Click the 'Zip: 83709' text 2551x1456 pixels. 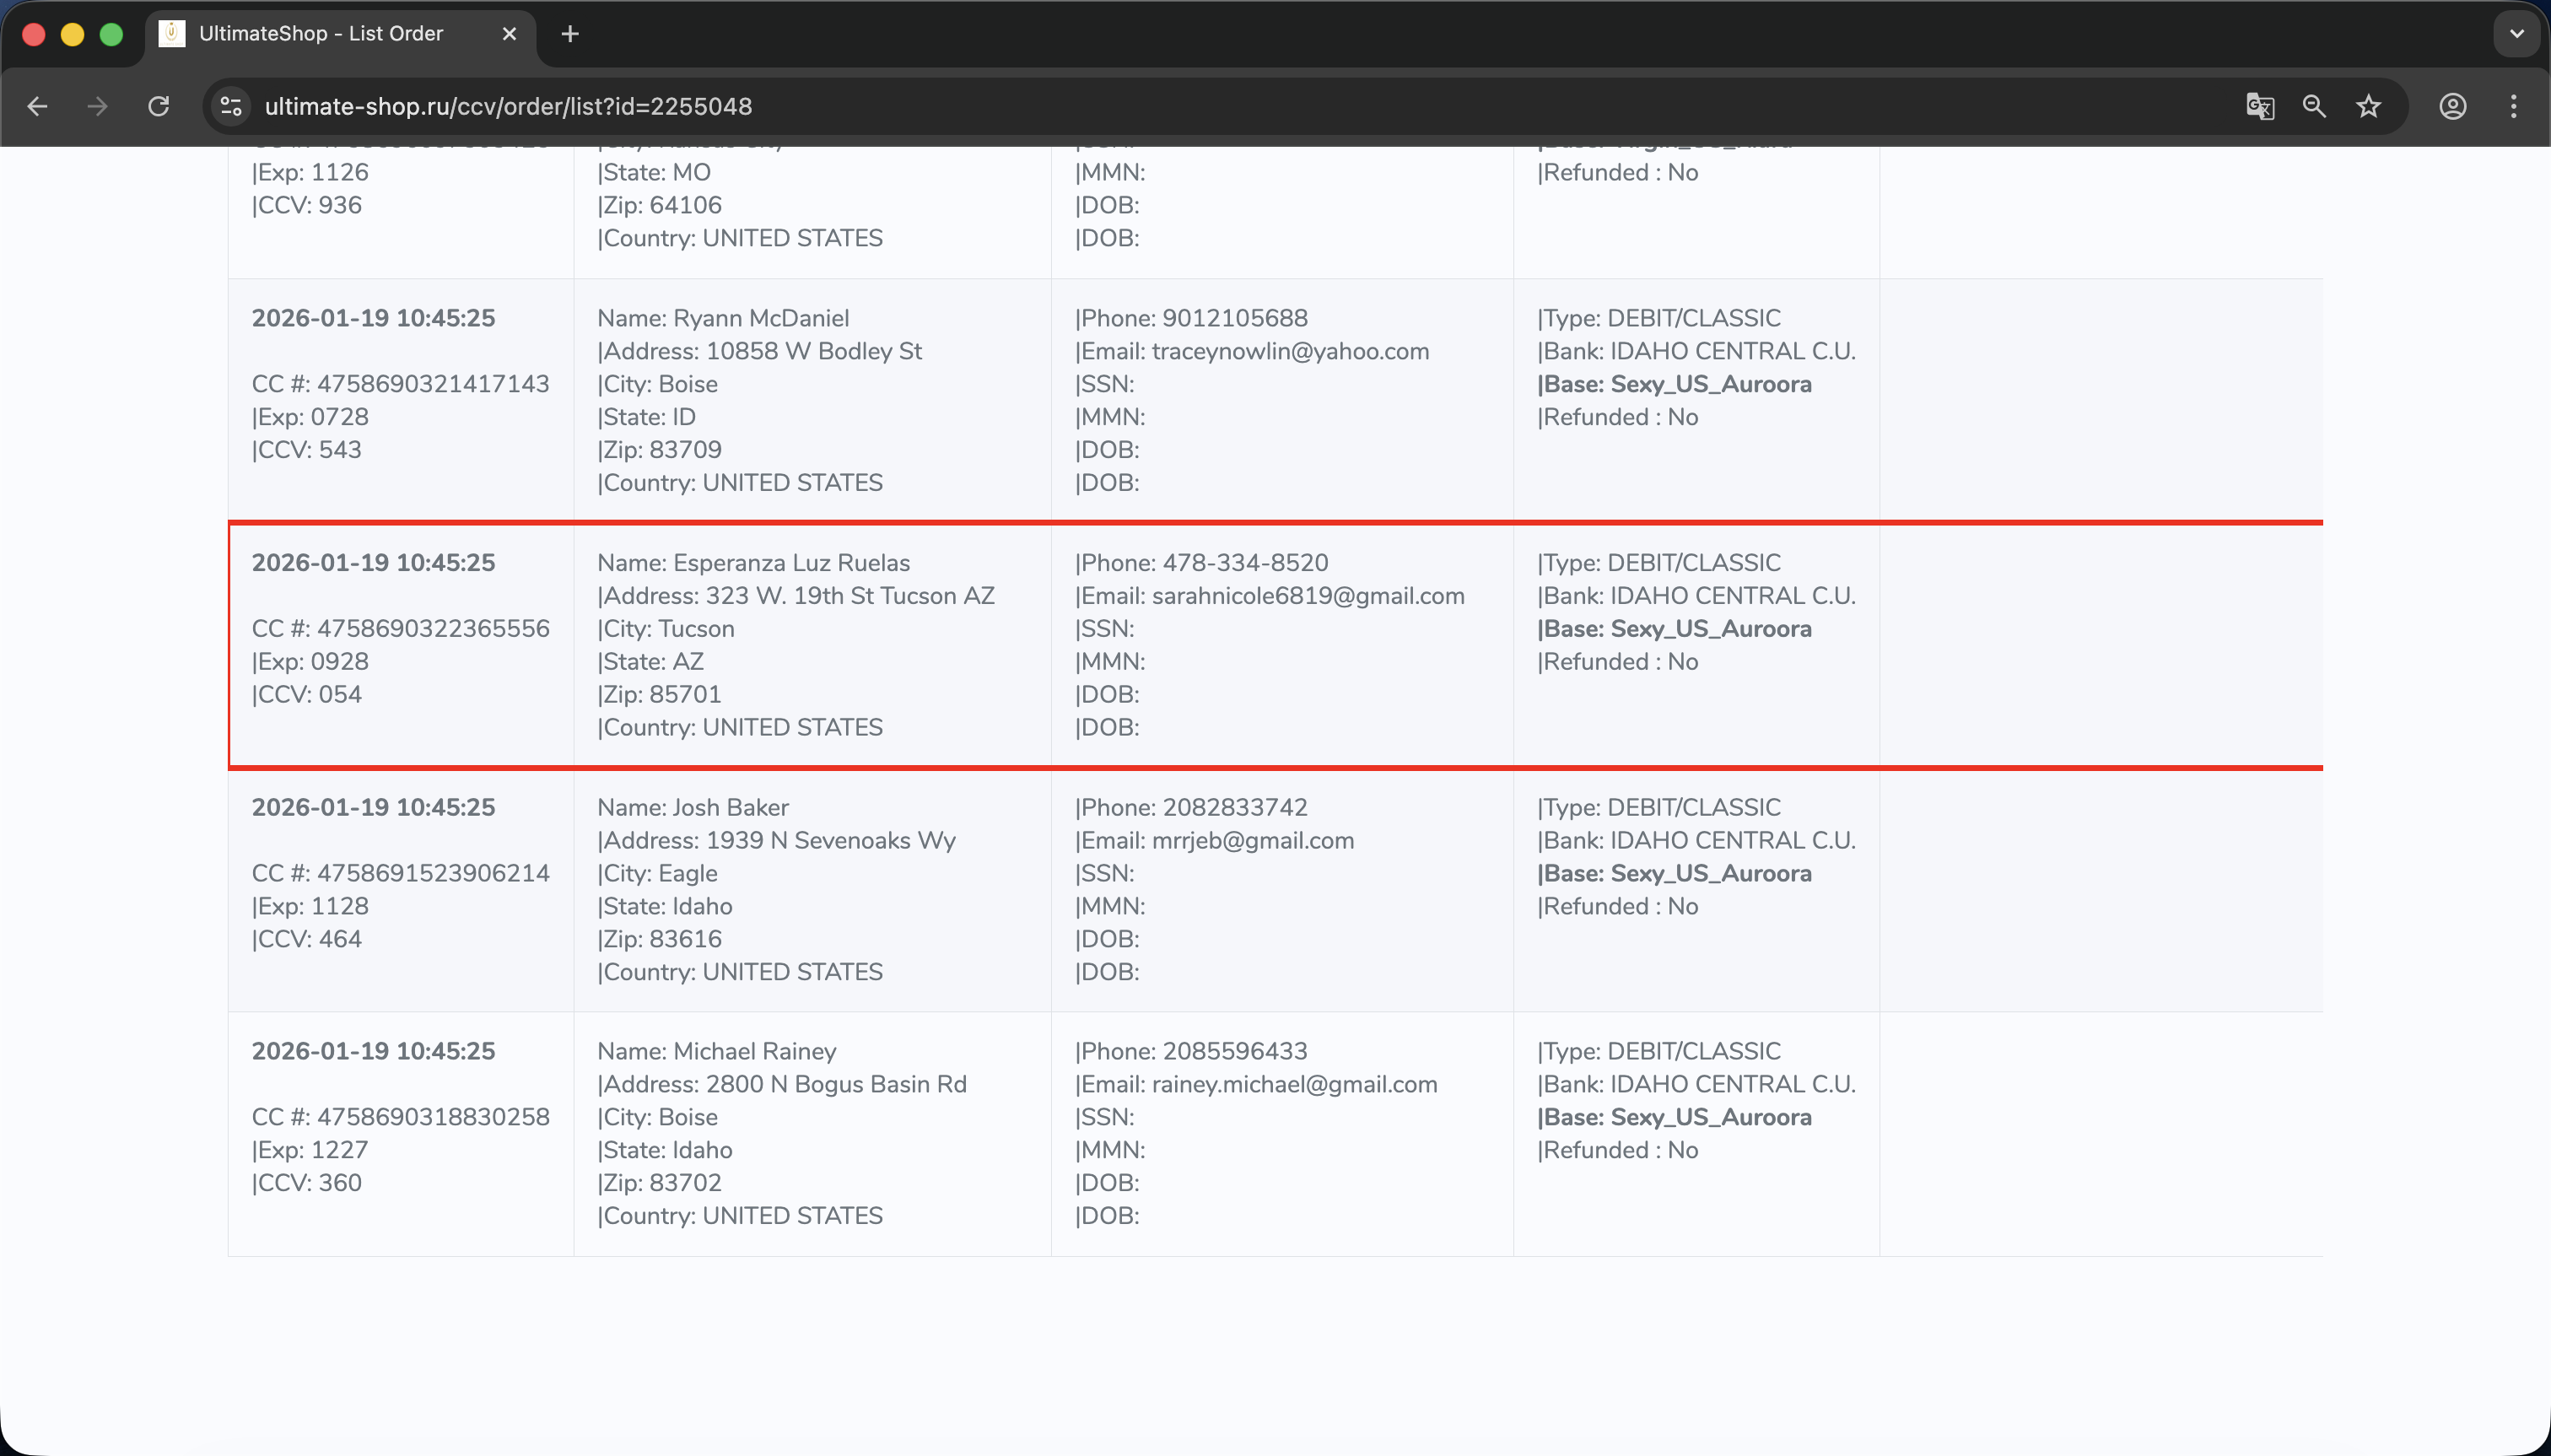659,450
